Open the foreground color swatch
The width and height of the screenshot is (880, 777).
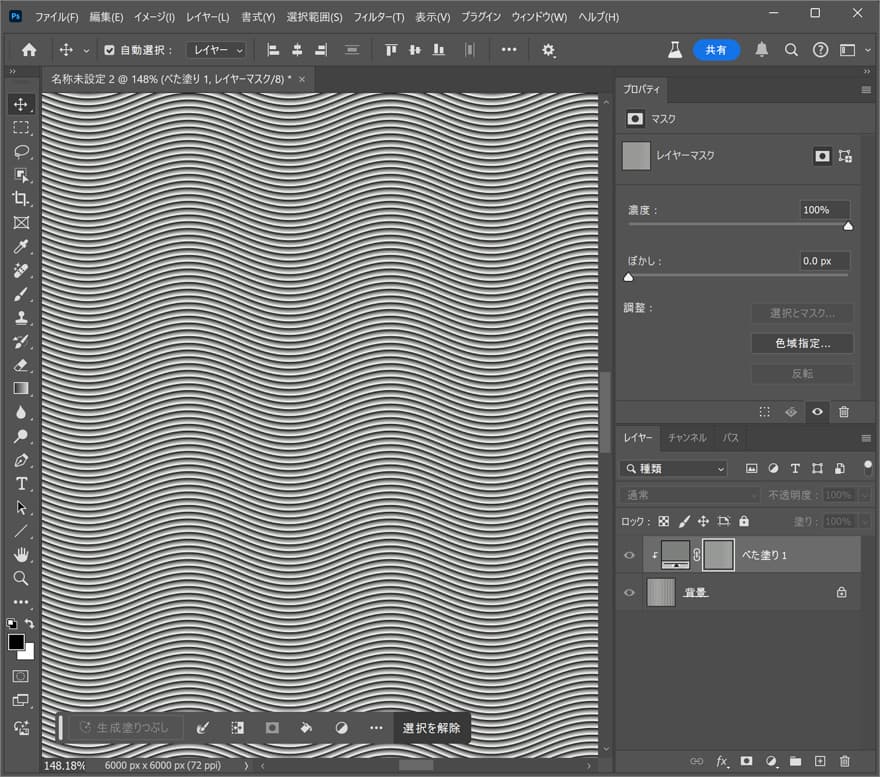click(16, 642)
